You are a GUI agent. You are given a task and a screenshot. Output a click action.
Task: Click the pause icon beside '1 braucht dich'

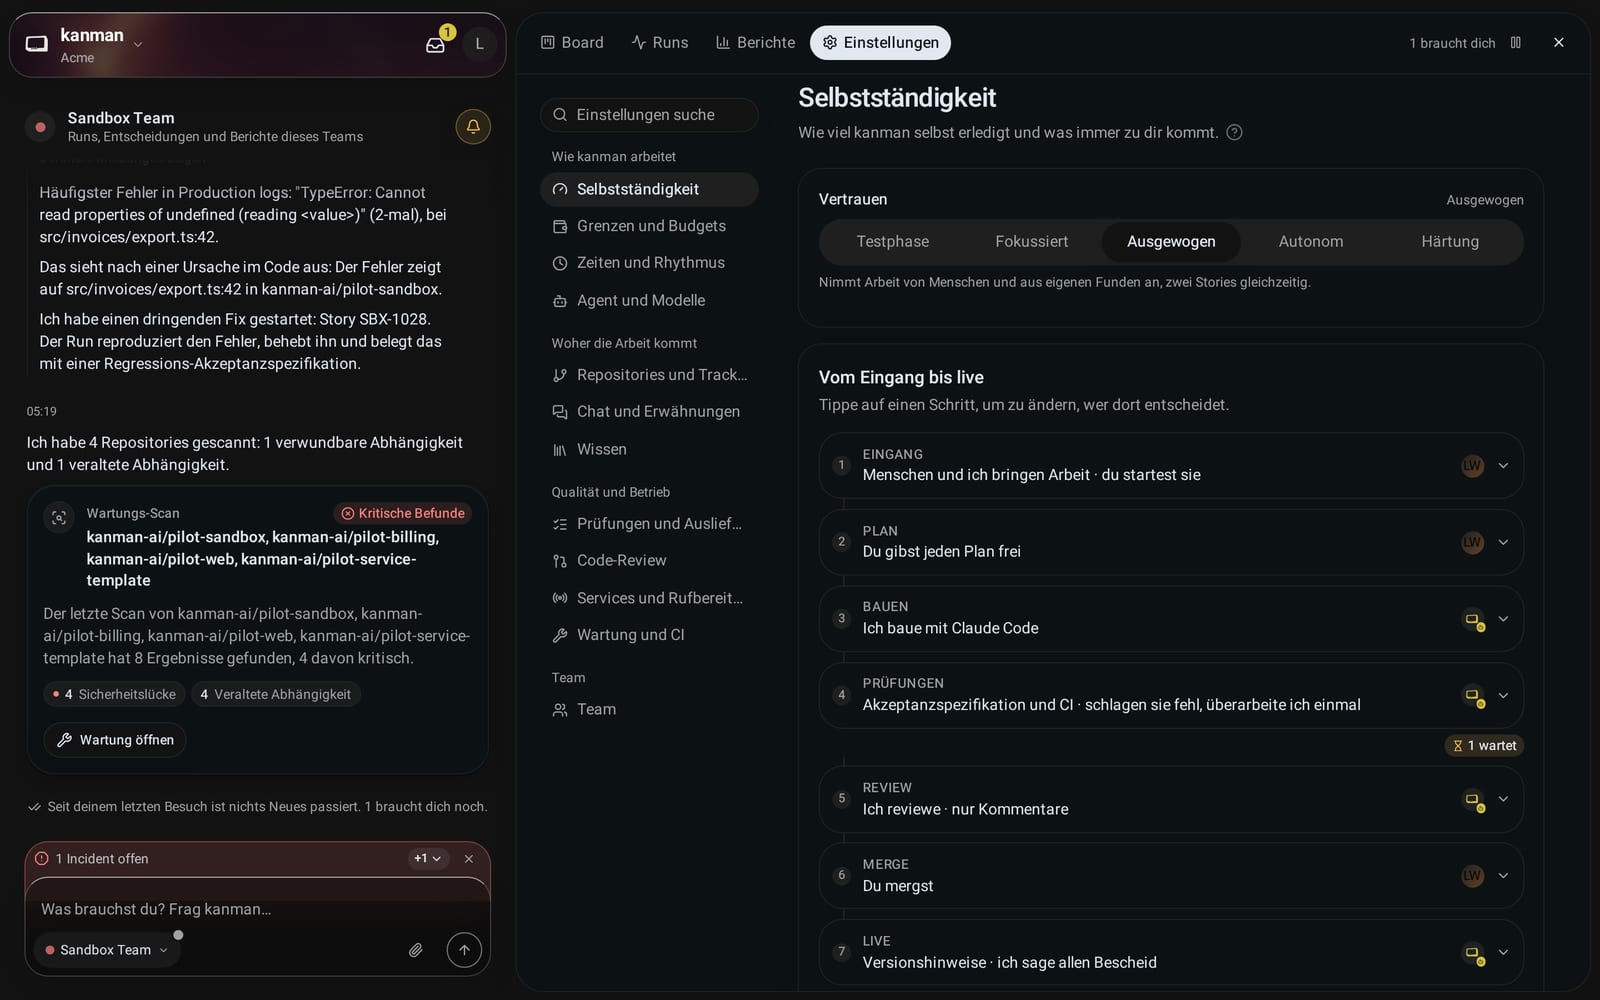pos(1516,43)
